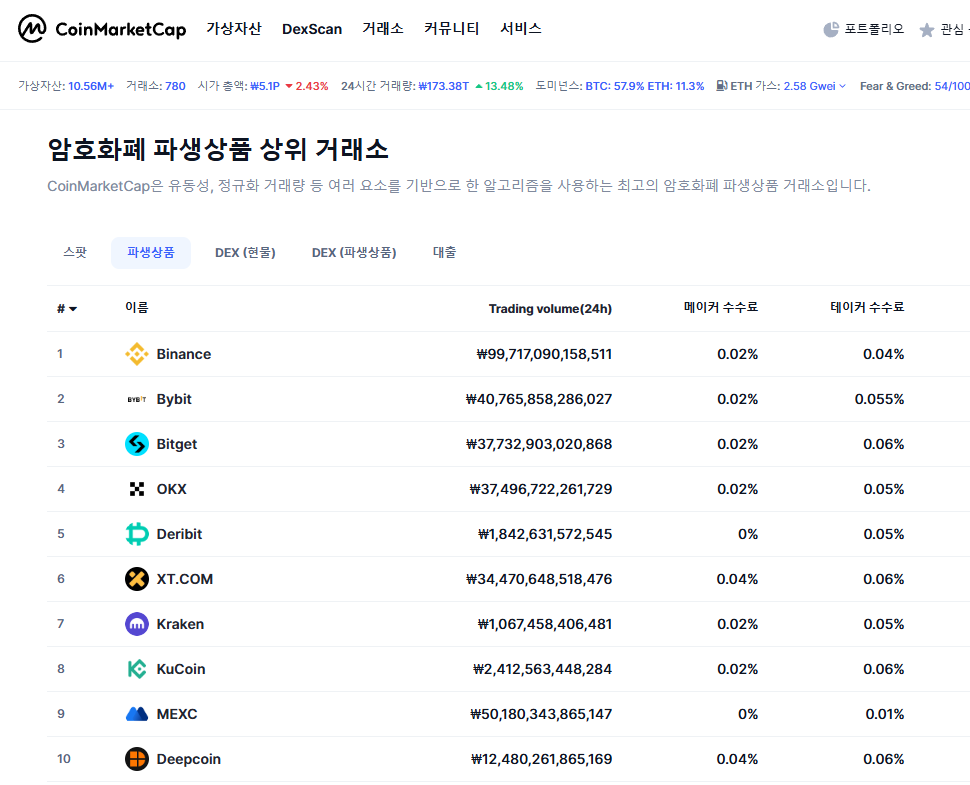This screenshot has height=785, width=970.
Task: Open the MEXC exchange name
Action: (177, 714)
